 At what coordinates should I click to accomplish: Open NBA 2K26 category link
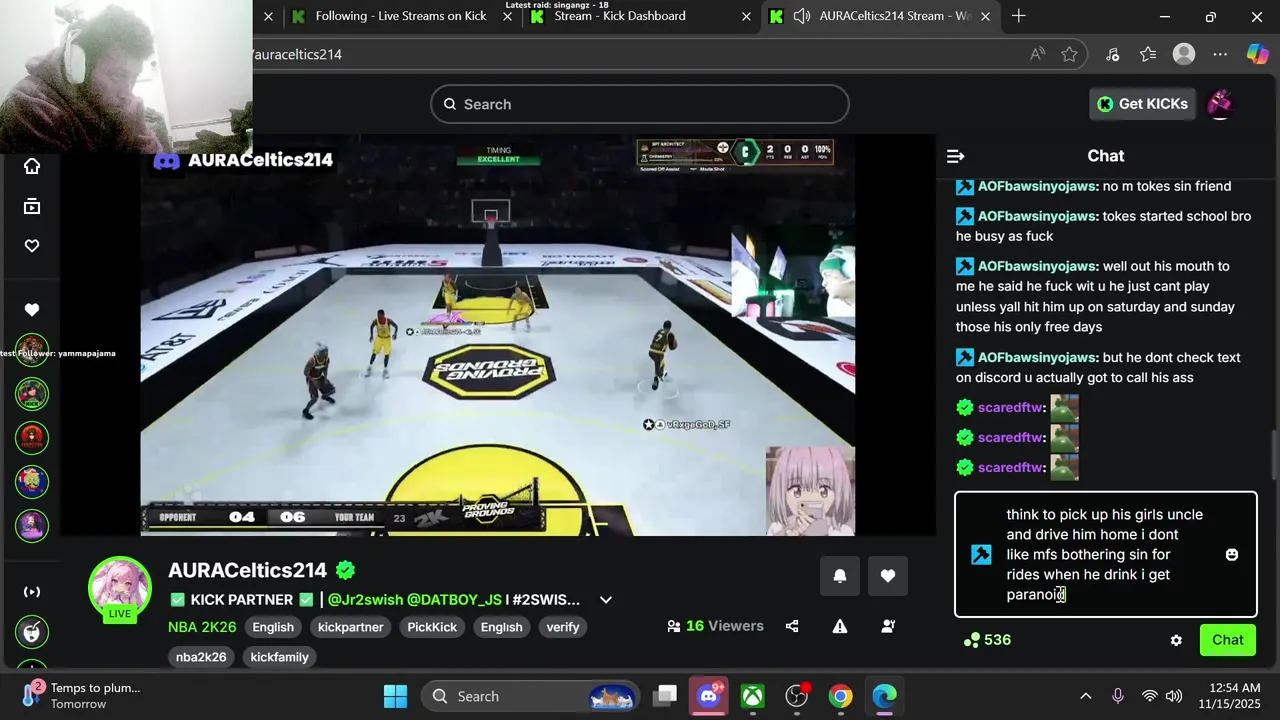[202, 627]
